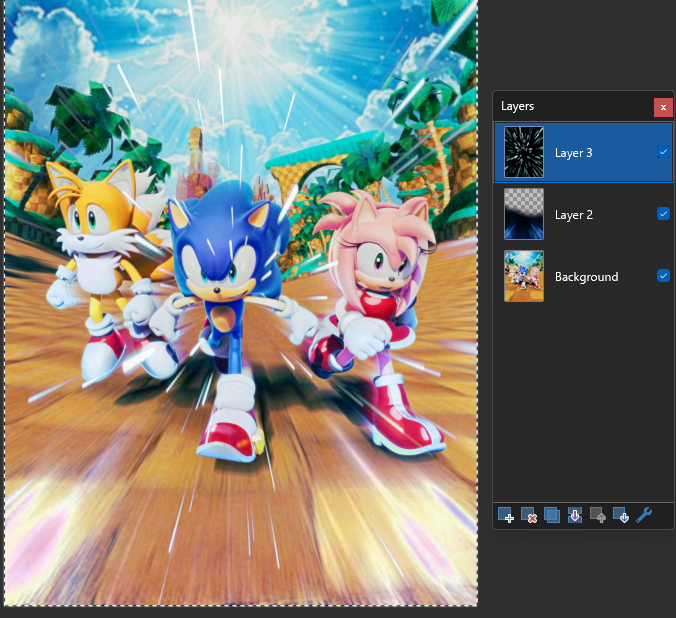This screenshot has width=676, height=618.
Task: Select the Background layer thumbnail
Action: [524, 276]
